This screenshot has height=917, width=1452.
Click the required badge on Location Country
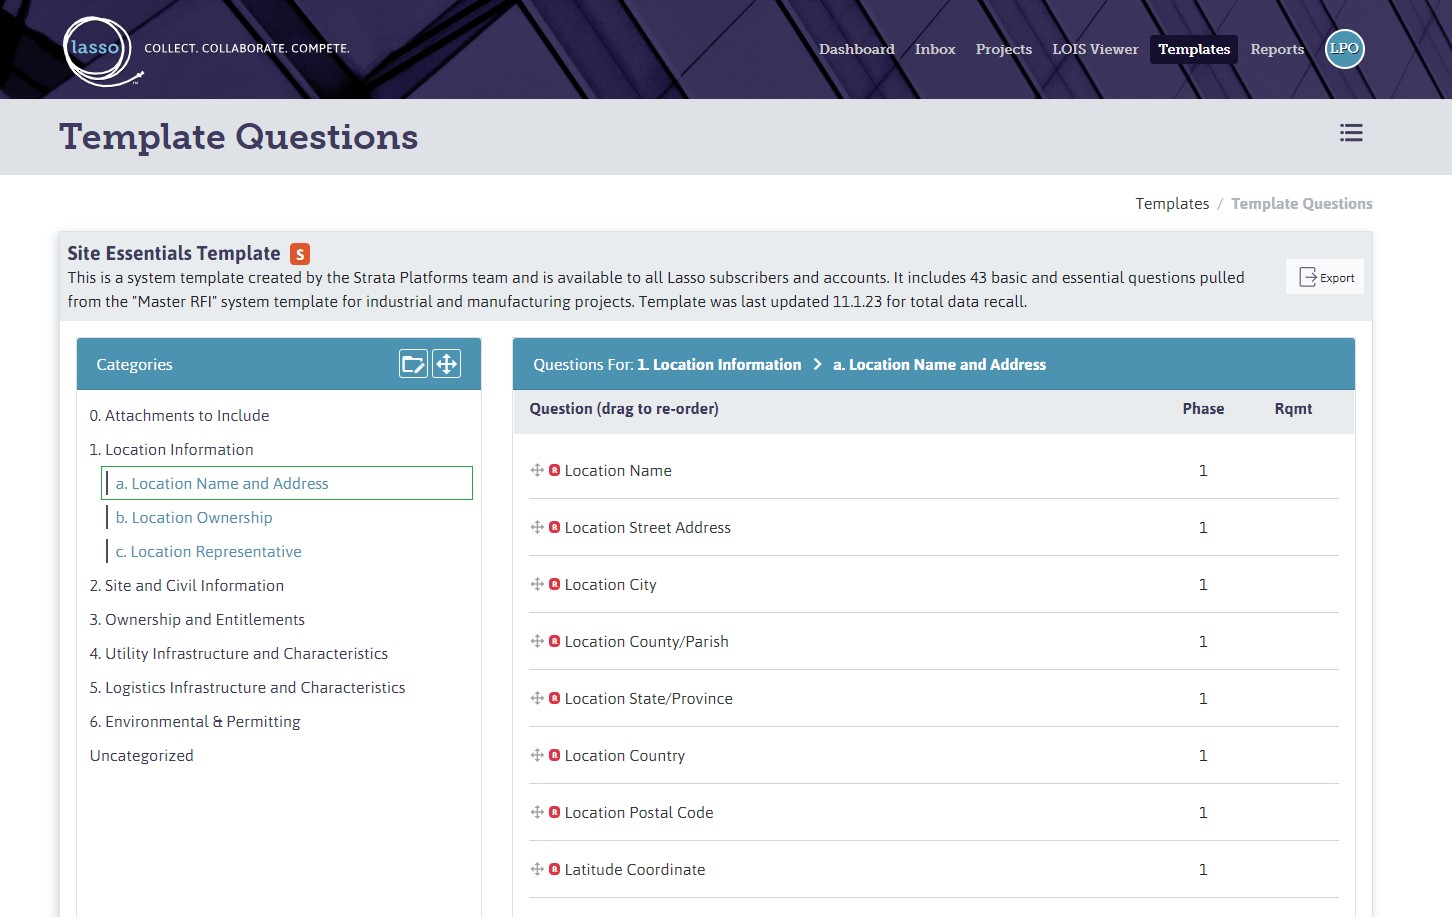(x=554, y=755)
